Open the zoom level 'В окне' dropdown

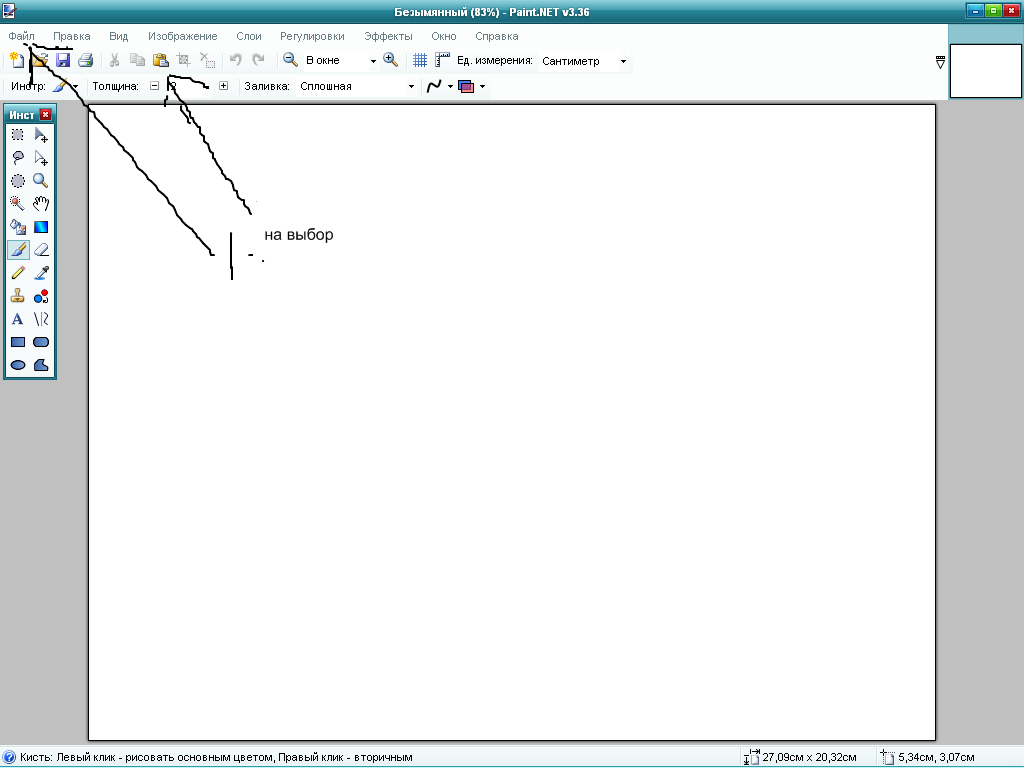pyautogui.click(x=373, y=61)
